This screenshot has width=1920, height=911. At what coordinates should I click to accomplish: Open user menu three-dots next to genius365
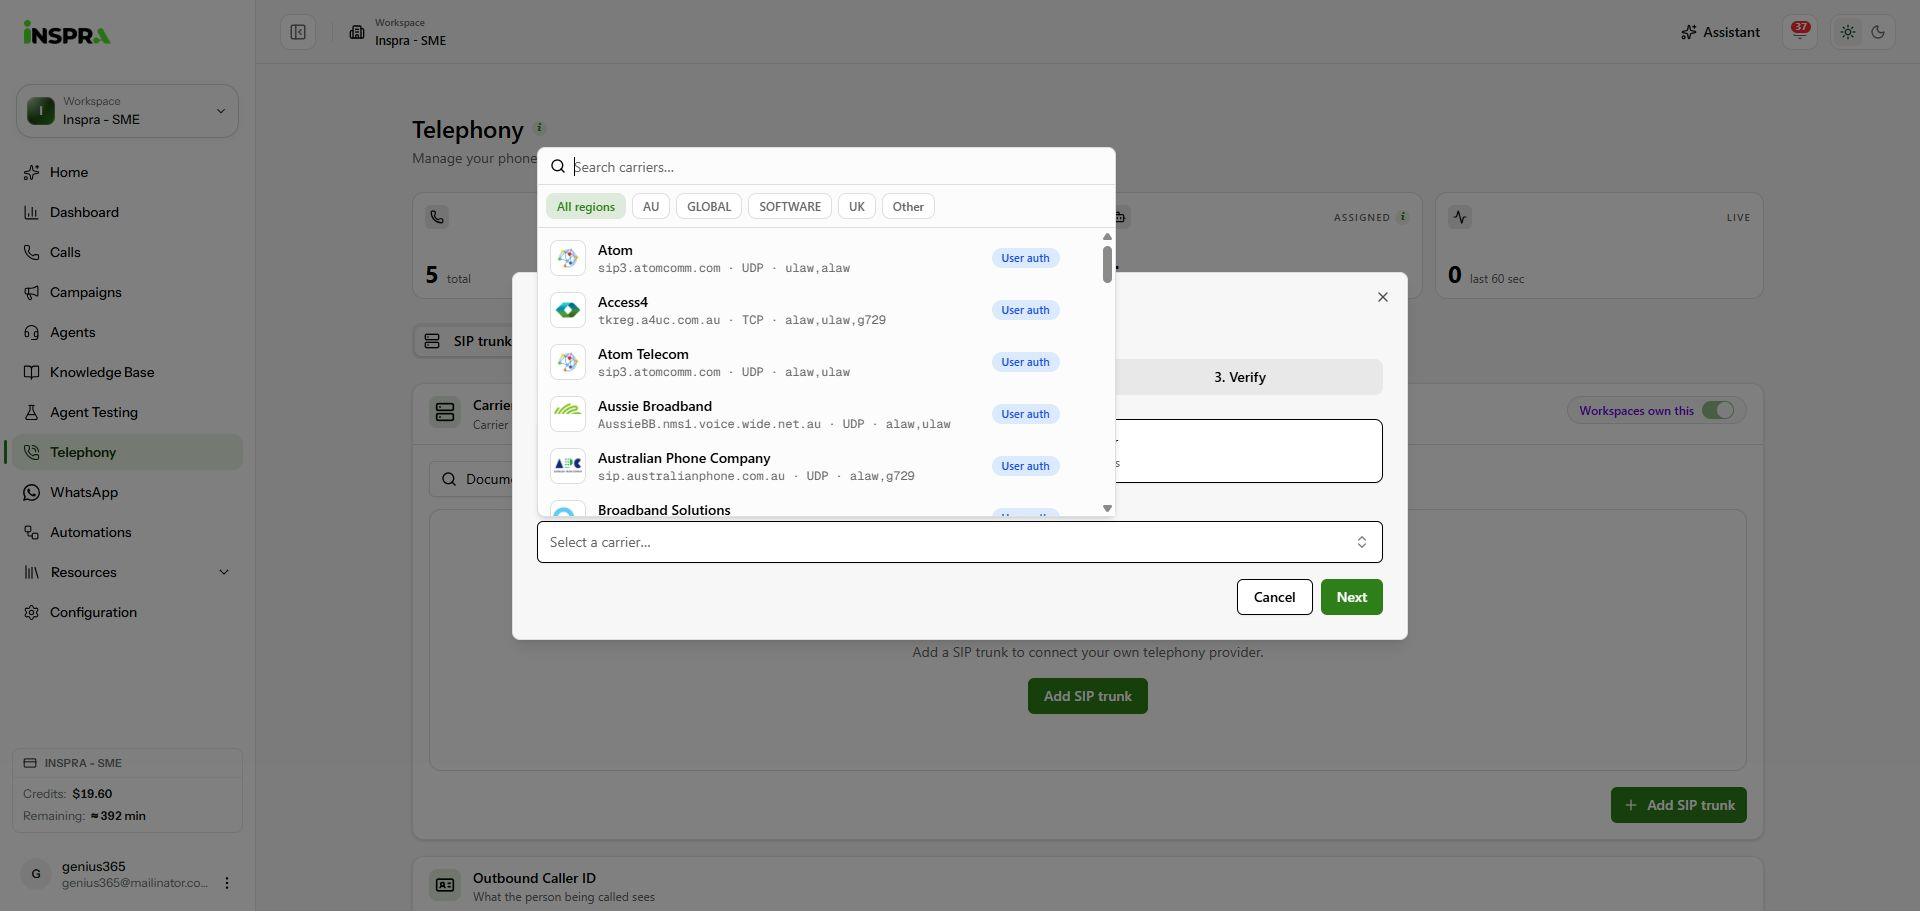click(227, 883)
